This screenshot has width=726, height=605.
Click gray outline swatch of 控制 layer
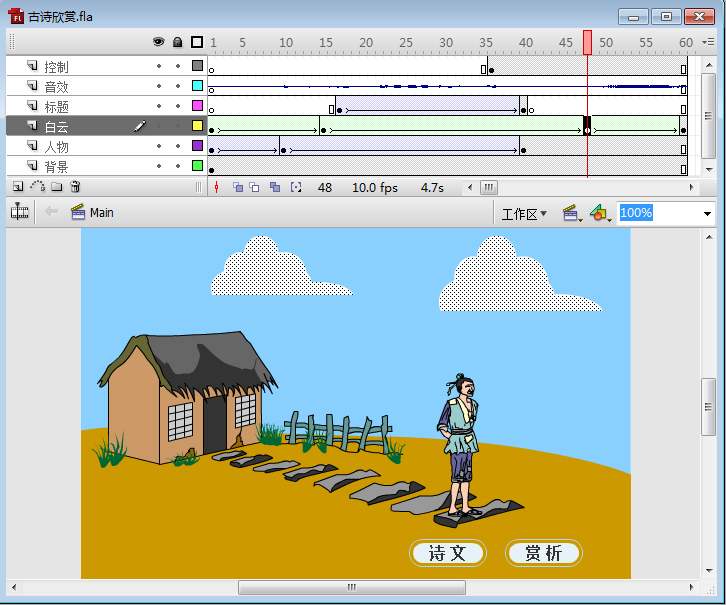tap(197, 66)
